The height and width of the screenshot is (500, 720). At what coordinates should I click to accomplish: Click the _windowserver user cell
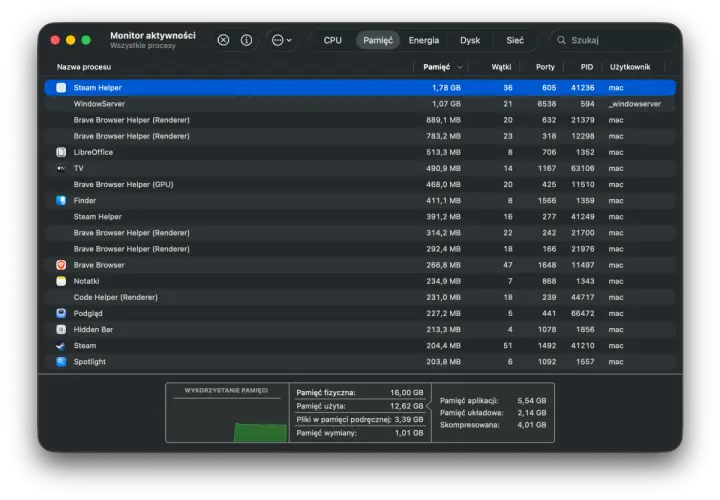coord(635,104)
